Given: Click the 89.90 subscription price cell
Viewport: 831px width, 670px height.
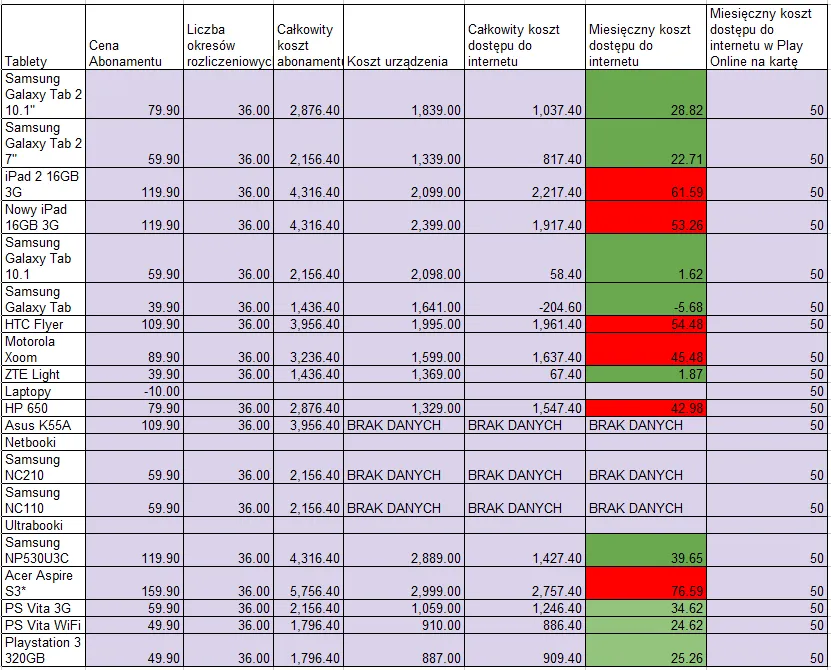Looking at the screenshot, I should [135, 349].
